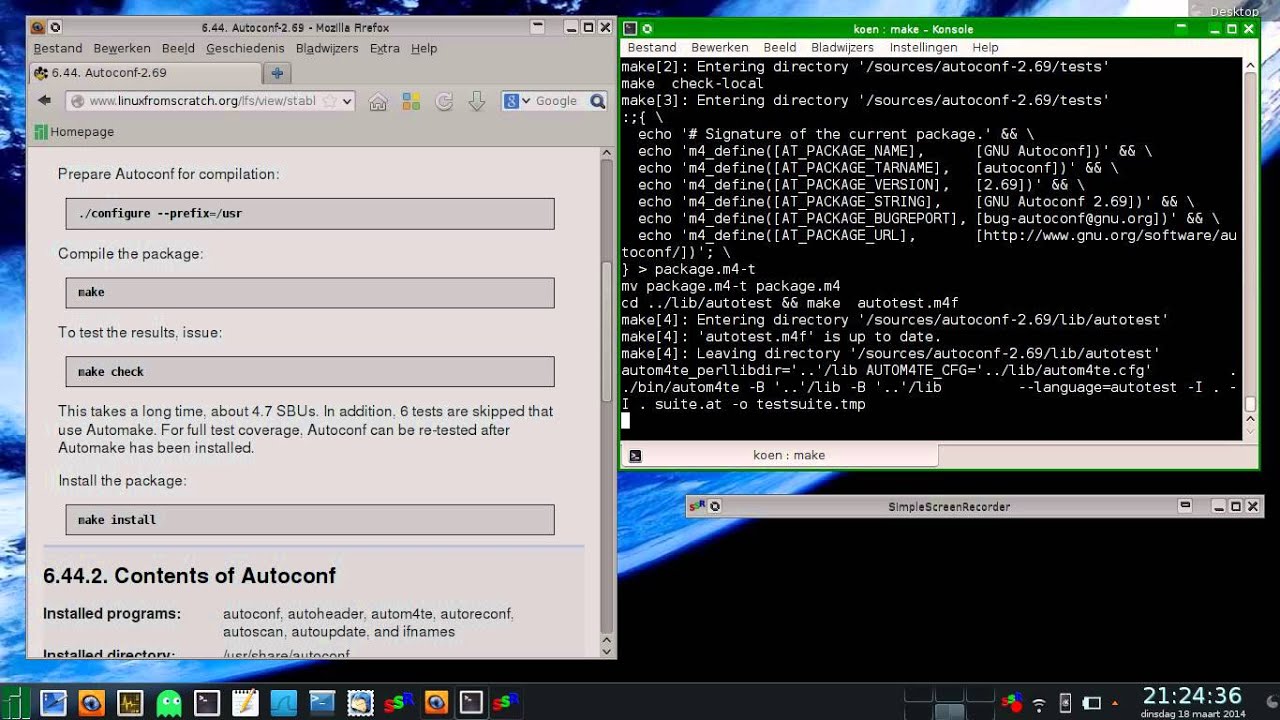Click SSR recording tray icon
1280x720 pixels.
click(x=1012, y=703)
